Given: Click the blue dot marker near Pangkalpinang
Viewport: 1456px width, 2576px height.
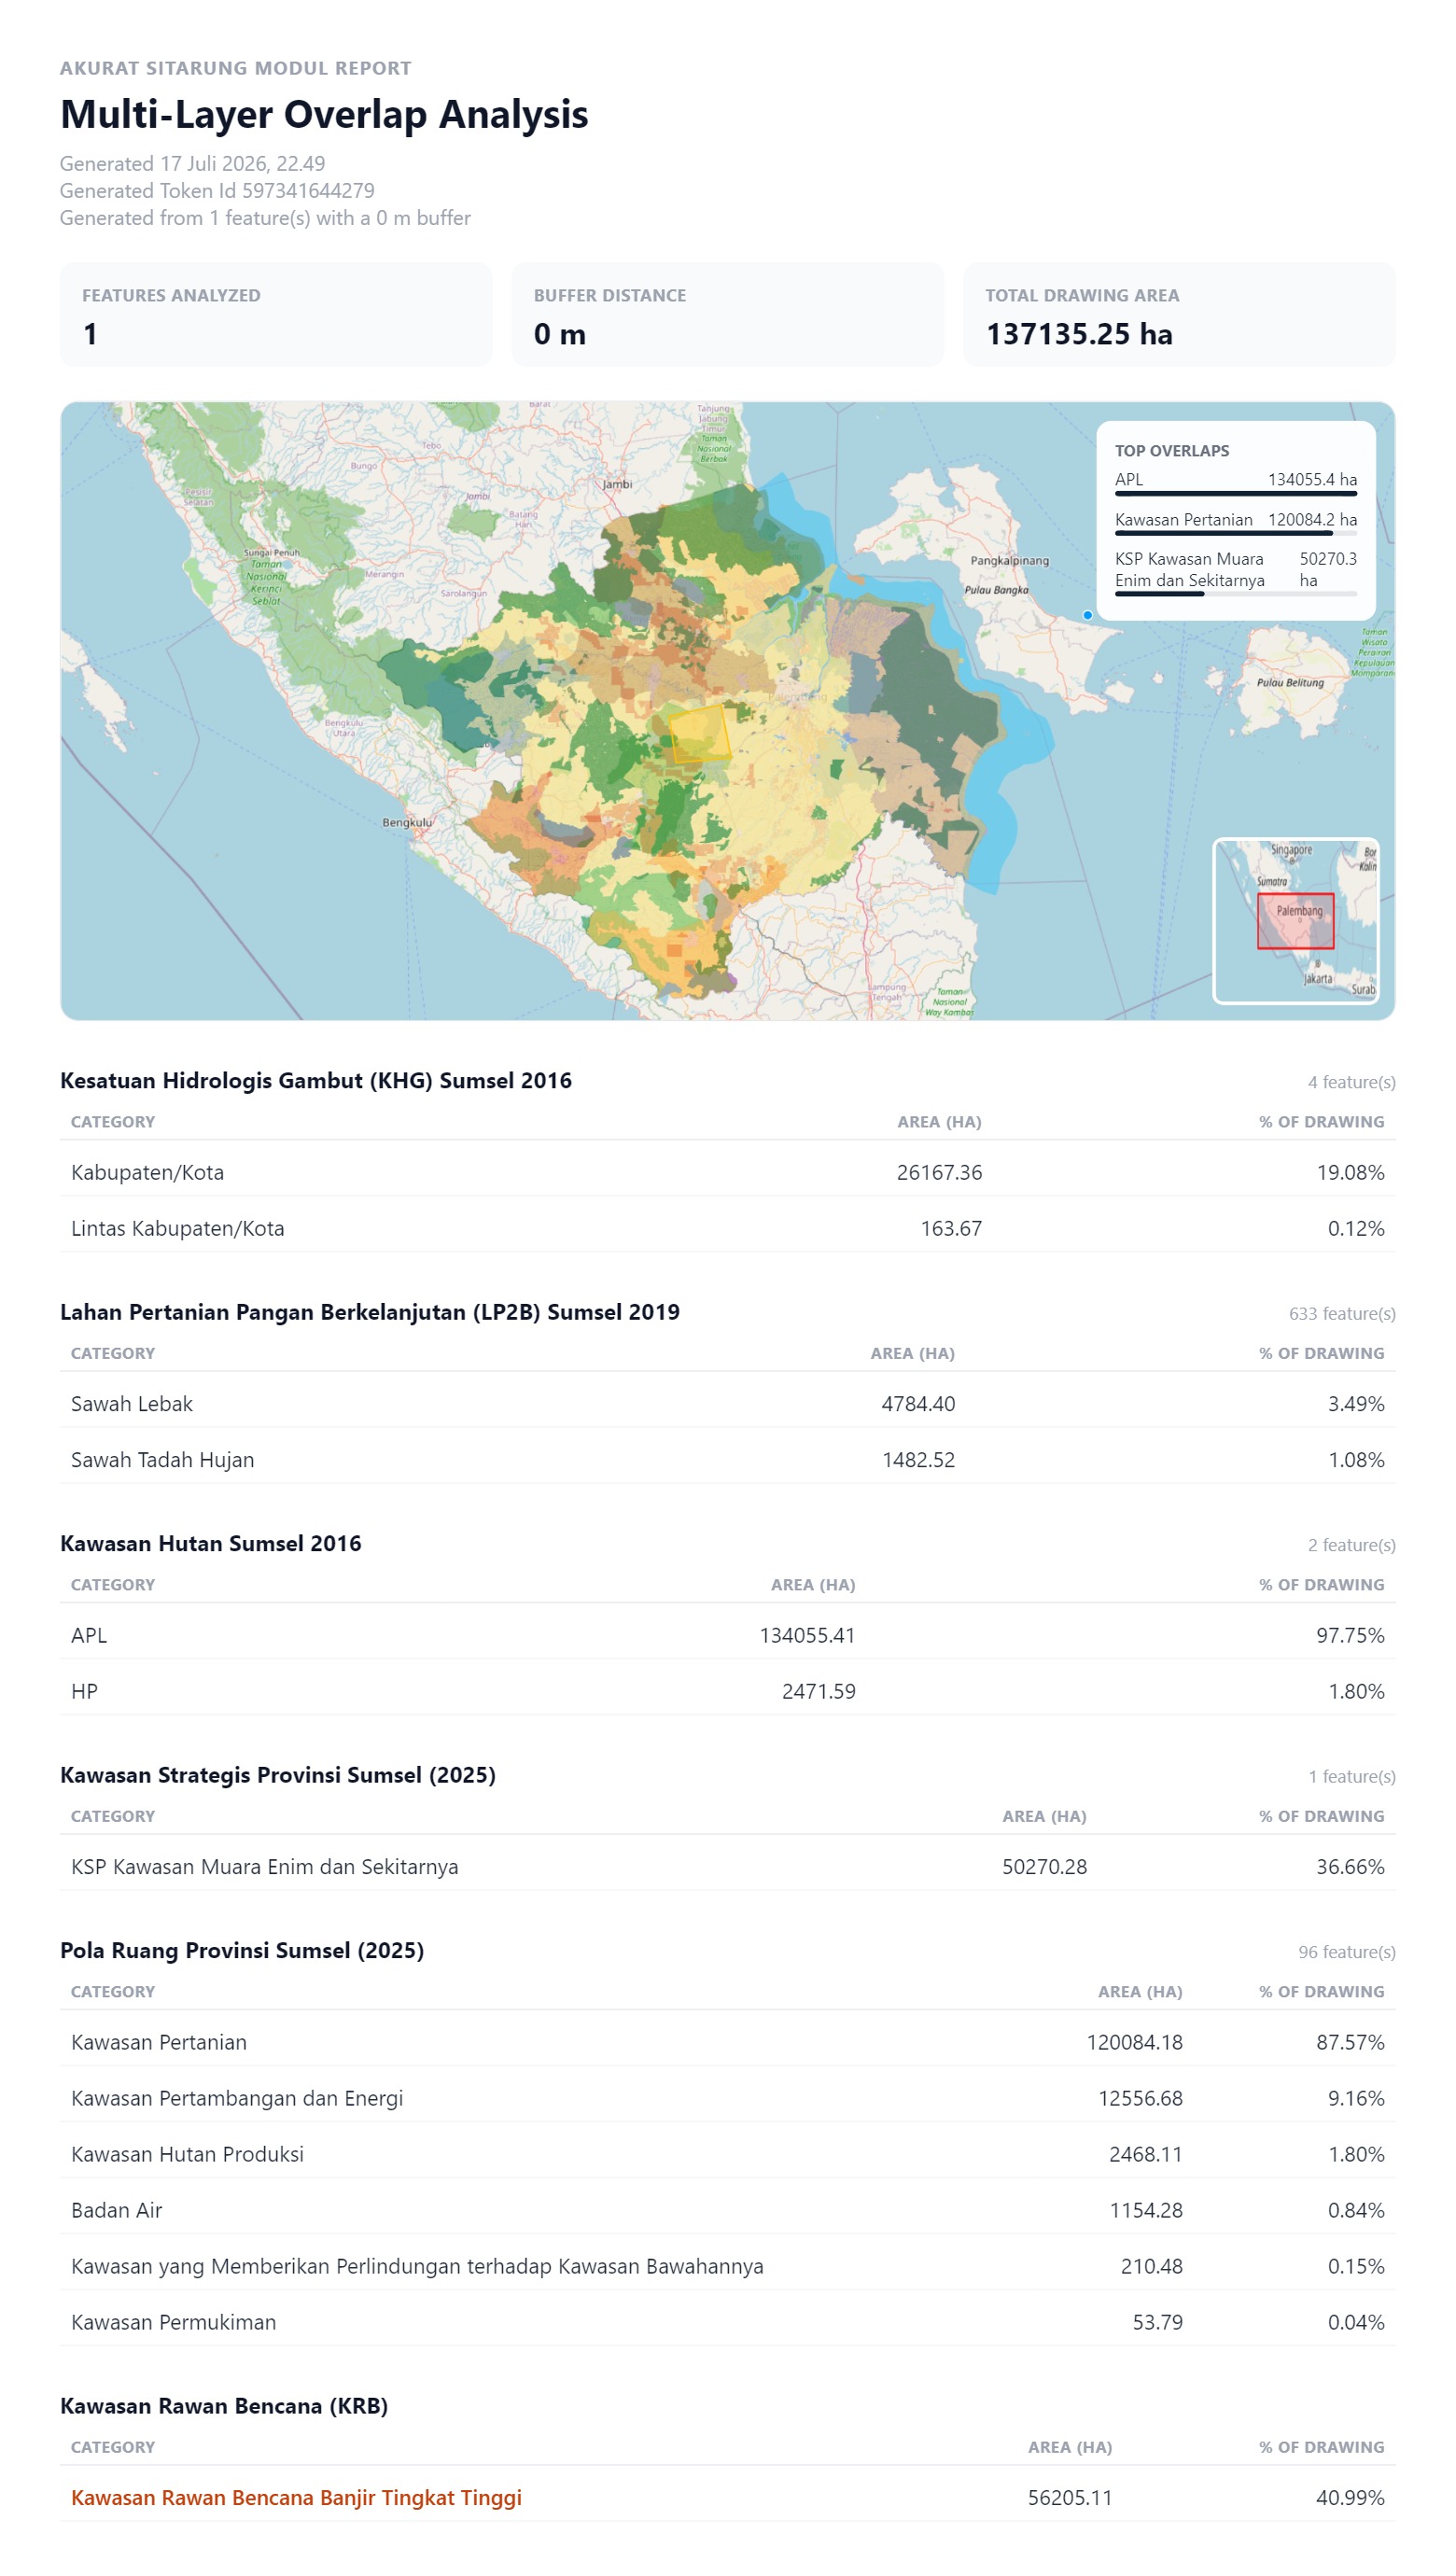Looking at the screenshot, I should click(1087, 615).
